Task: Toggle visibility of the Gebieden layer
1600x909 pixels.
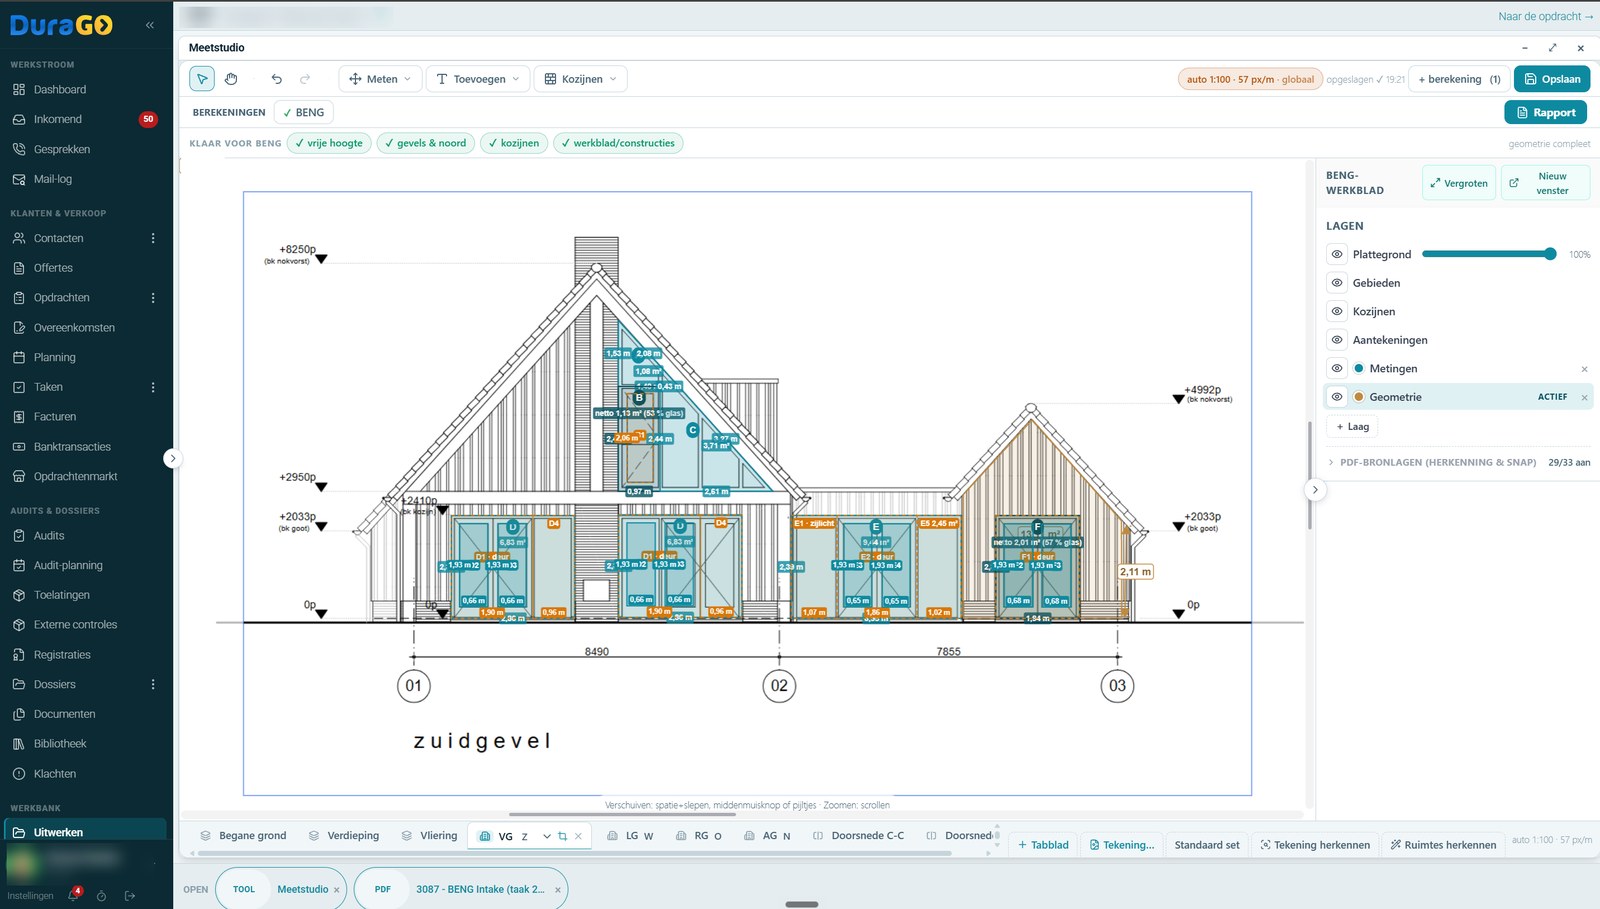Action: click(1337, 283)
